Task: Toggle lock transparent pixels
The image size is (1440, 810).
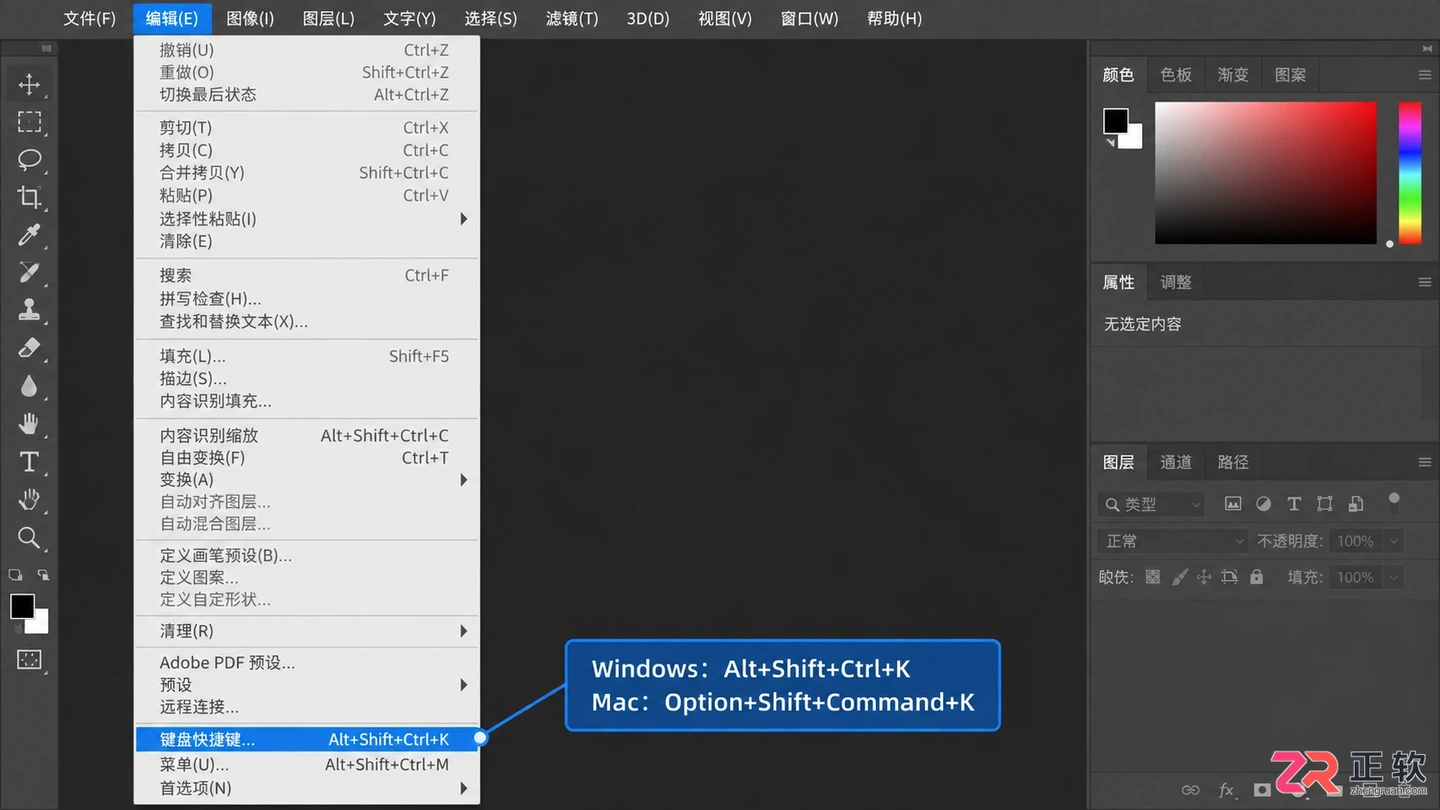Action: [x=1153, y=577]
